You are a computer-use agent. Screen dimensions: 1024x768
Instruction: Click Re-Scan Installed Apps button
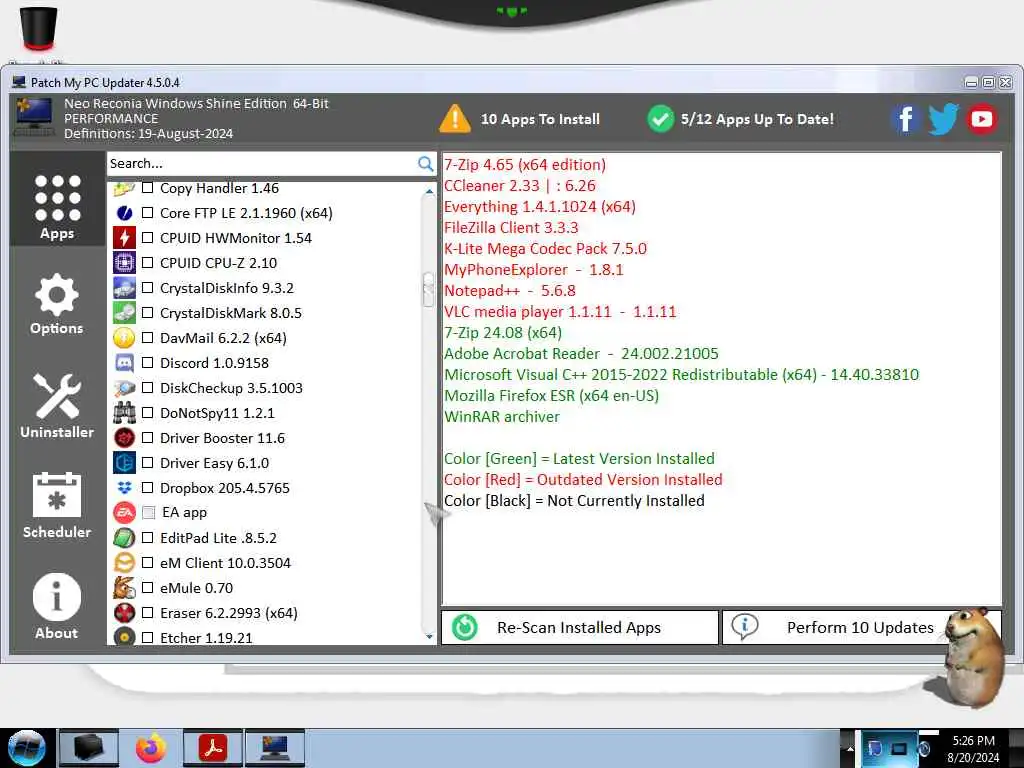coord(580,628)
